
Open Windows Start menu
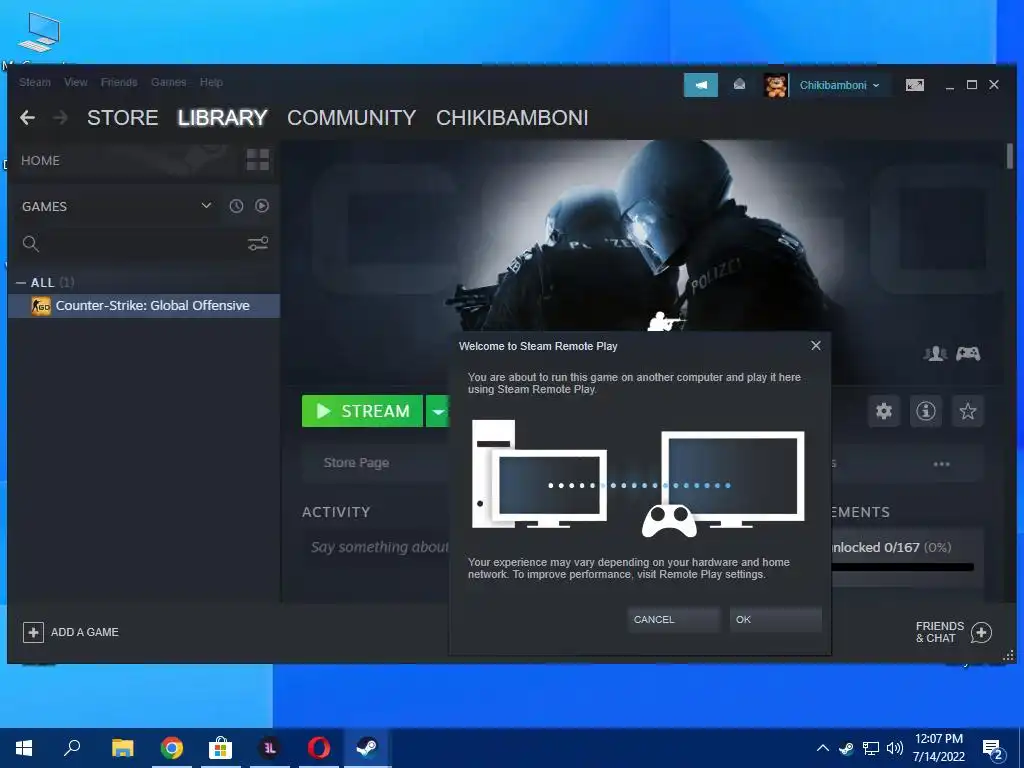pyautogui.click(x=24, y=748)
